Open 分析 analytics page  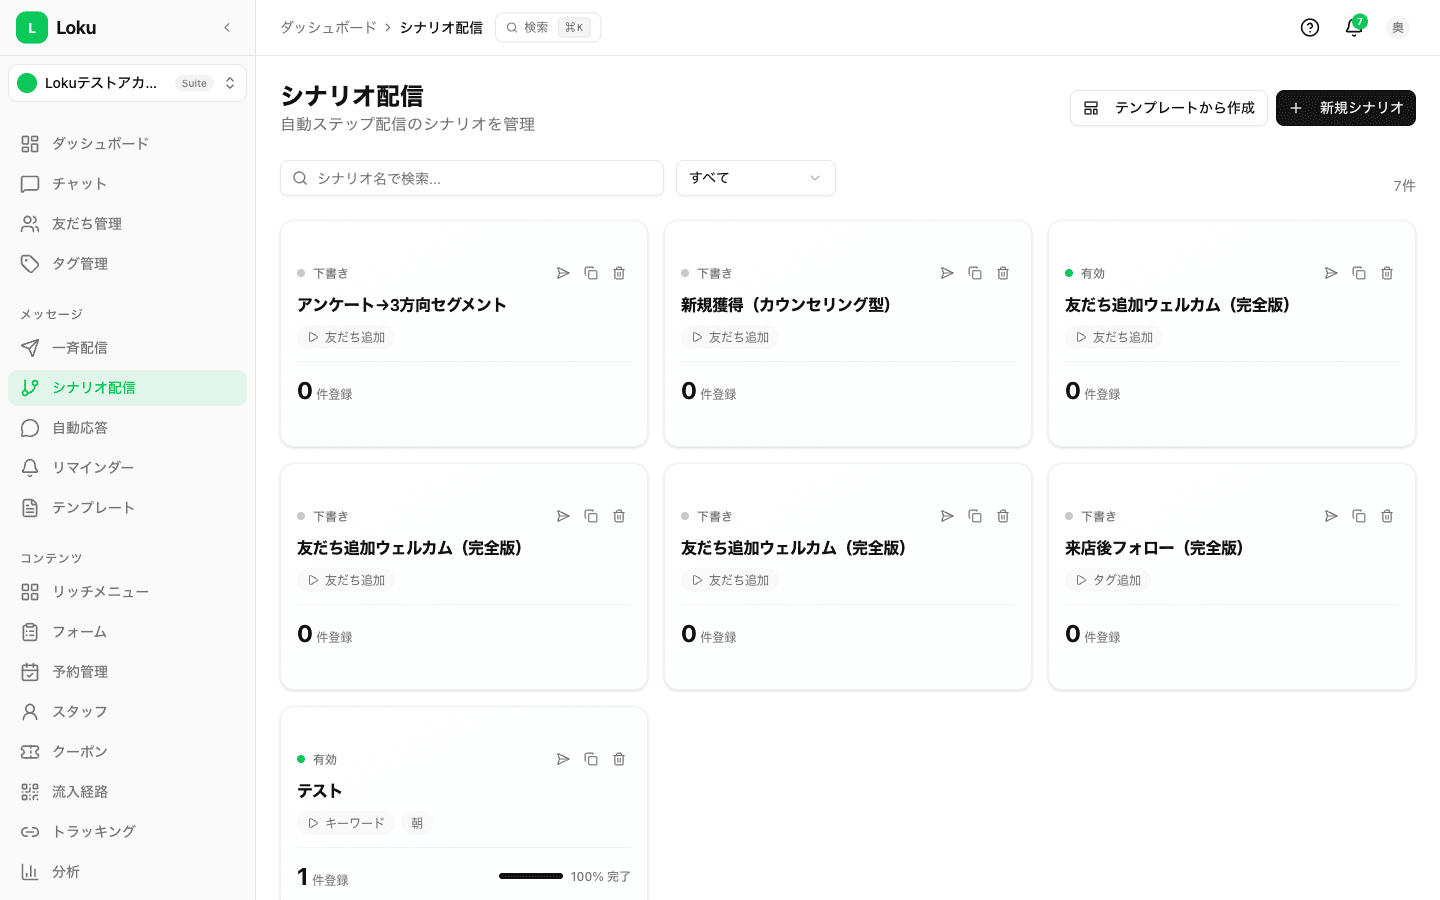coord(66,871)
